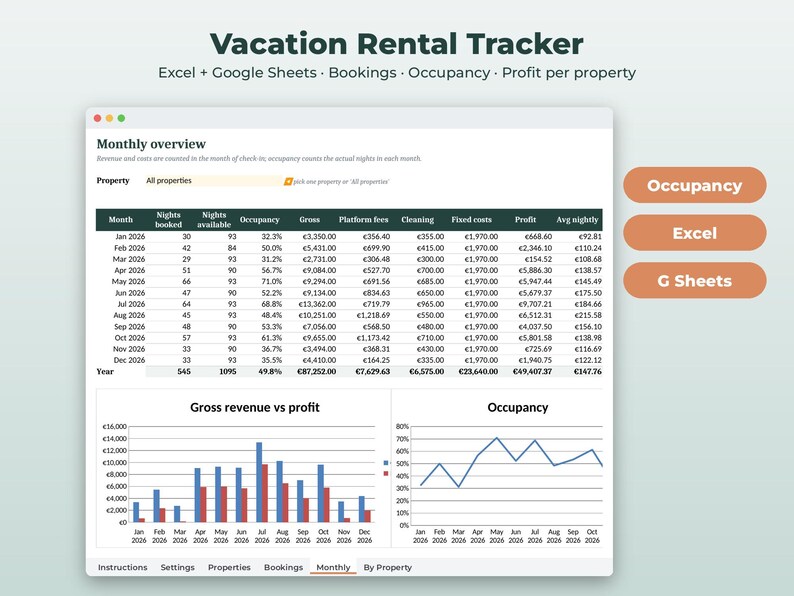
Task: Click the 'Gross revenue vs profit' chart title
Action: pyautogui.click(x=255, y=408)
